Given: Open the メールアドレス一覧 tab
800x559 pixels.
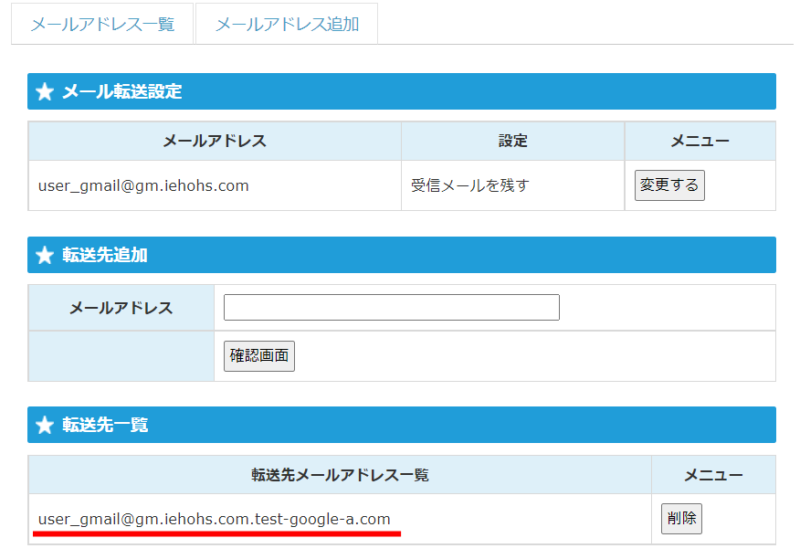Looking at the screenshot, I should pos(103,24).
